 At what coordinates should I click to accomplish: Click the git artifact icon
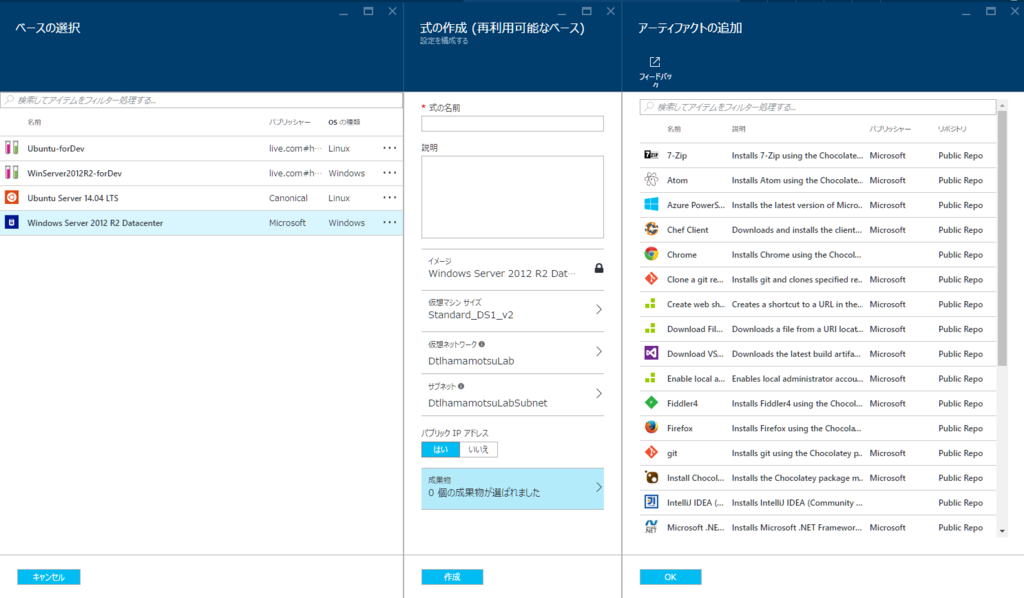(x=651, y=452)
